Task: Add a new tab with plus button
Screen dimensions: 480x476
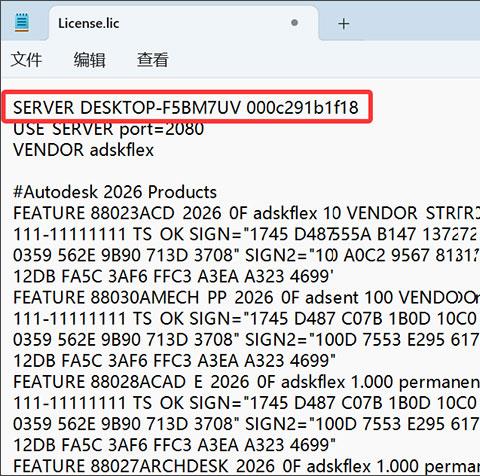Action: pyautogui.click(x=344, y=24)
